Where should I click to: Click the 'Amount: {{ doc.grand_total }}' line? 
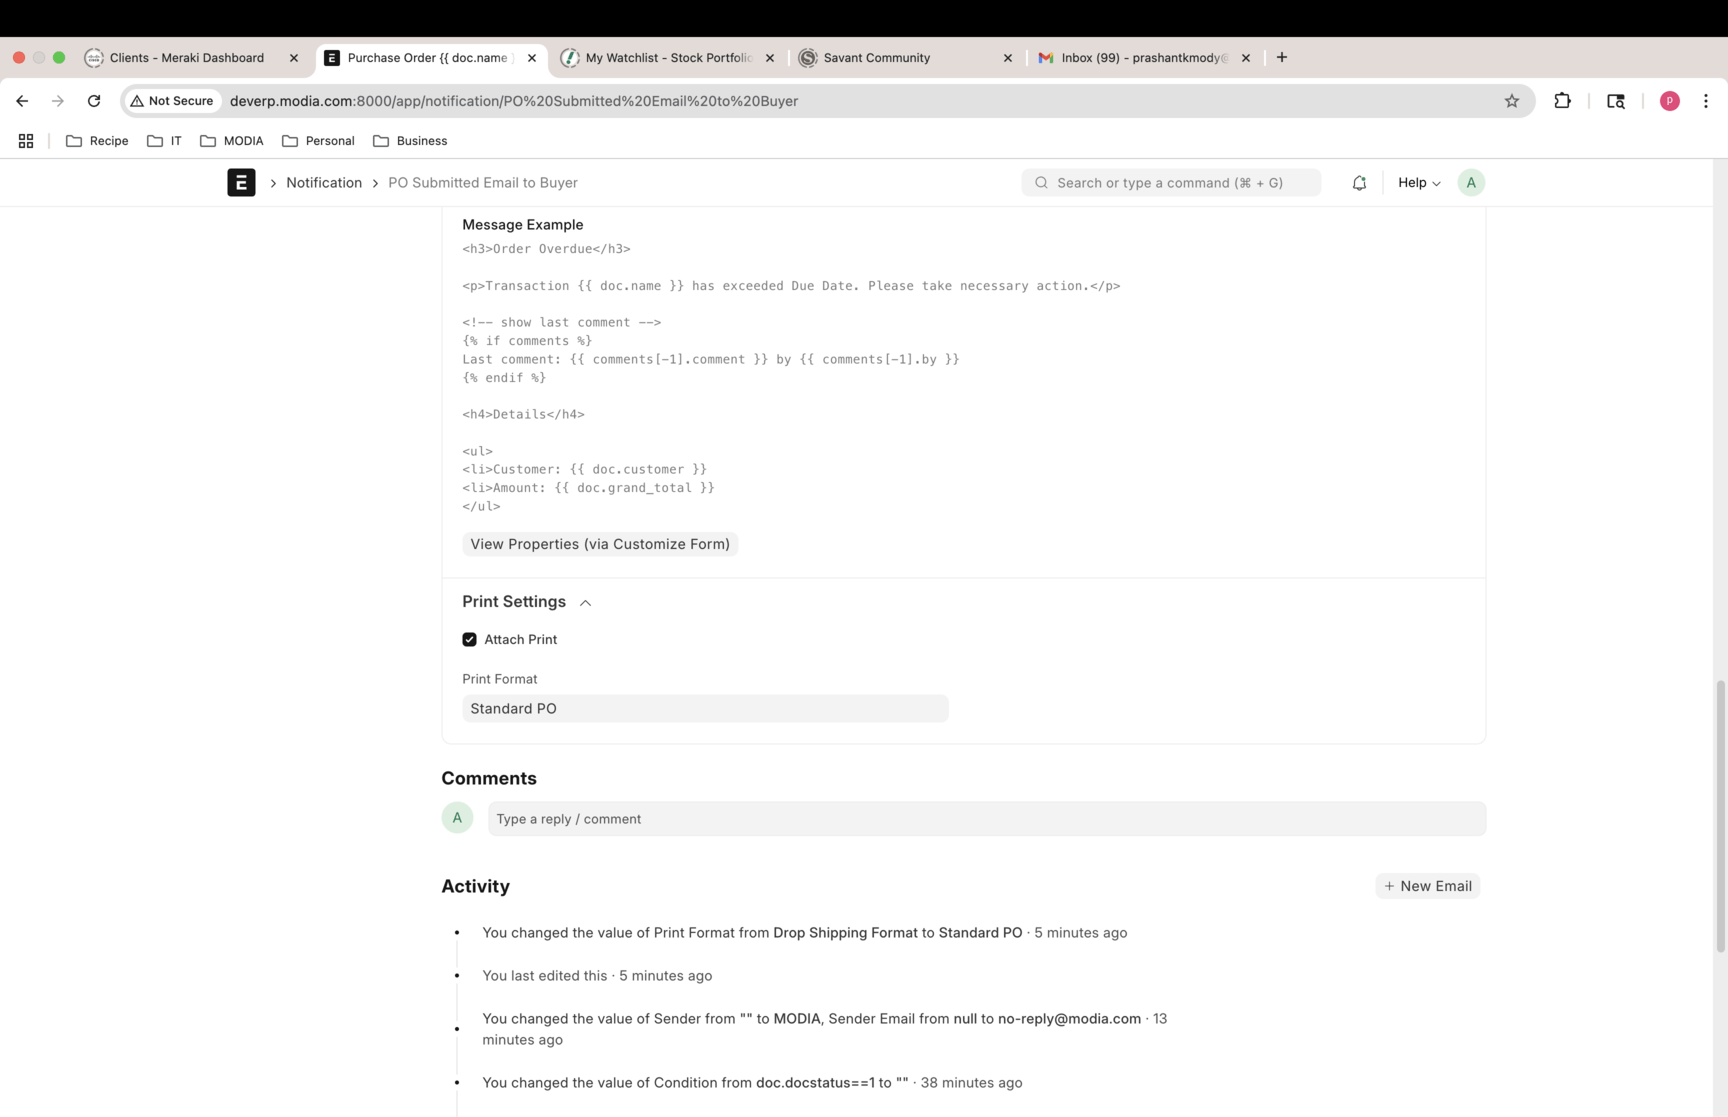tap(589, 488)
